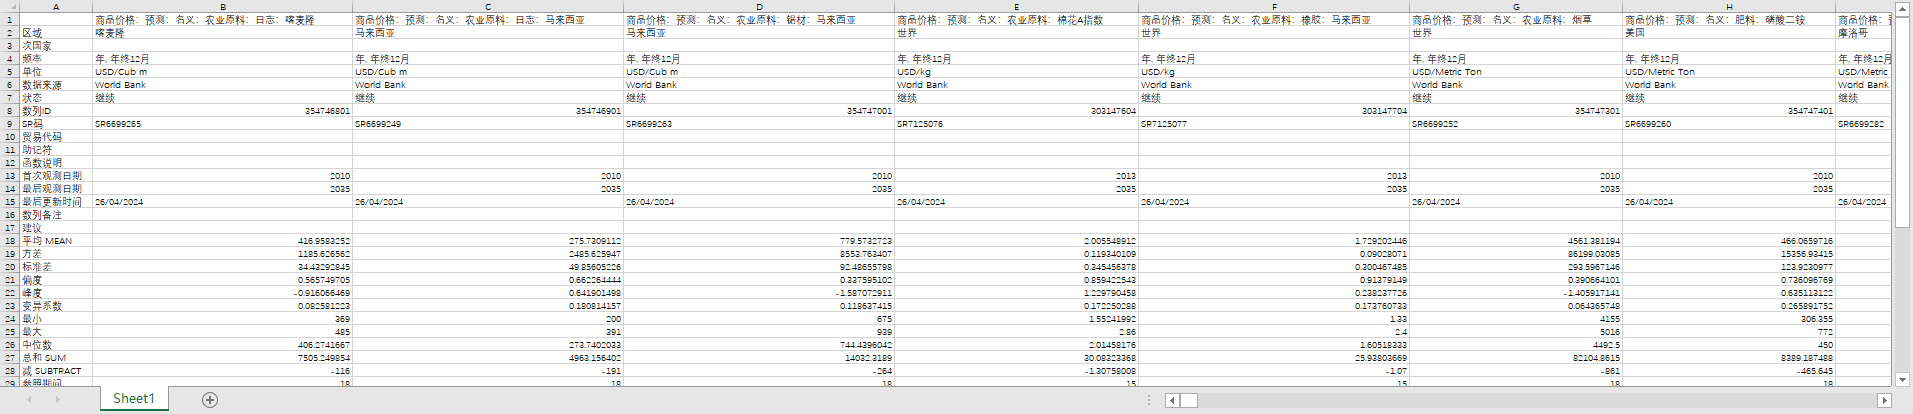The height and width of the screenshot is (414, 1913).
Task: Select column D header
Action: pos(759,6)
